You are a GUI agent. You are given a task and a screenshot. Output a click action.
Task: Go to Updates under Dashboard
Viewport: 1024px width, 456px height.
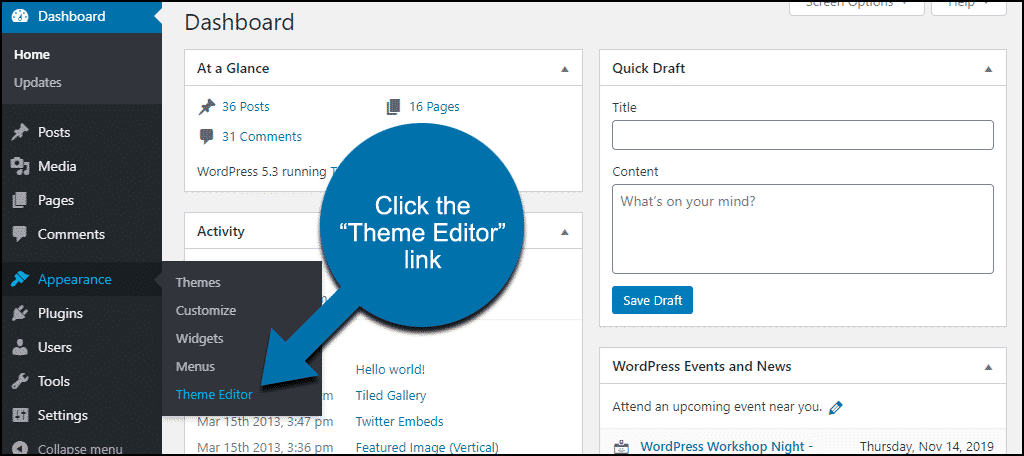(38, 83)
